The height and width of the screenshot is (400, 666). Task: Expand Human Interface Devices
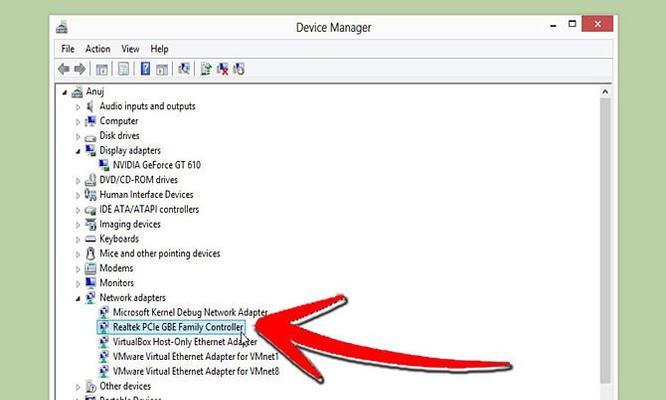point(78,195)
